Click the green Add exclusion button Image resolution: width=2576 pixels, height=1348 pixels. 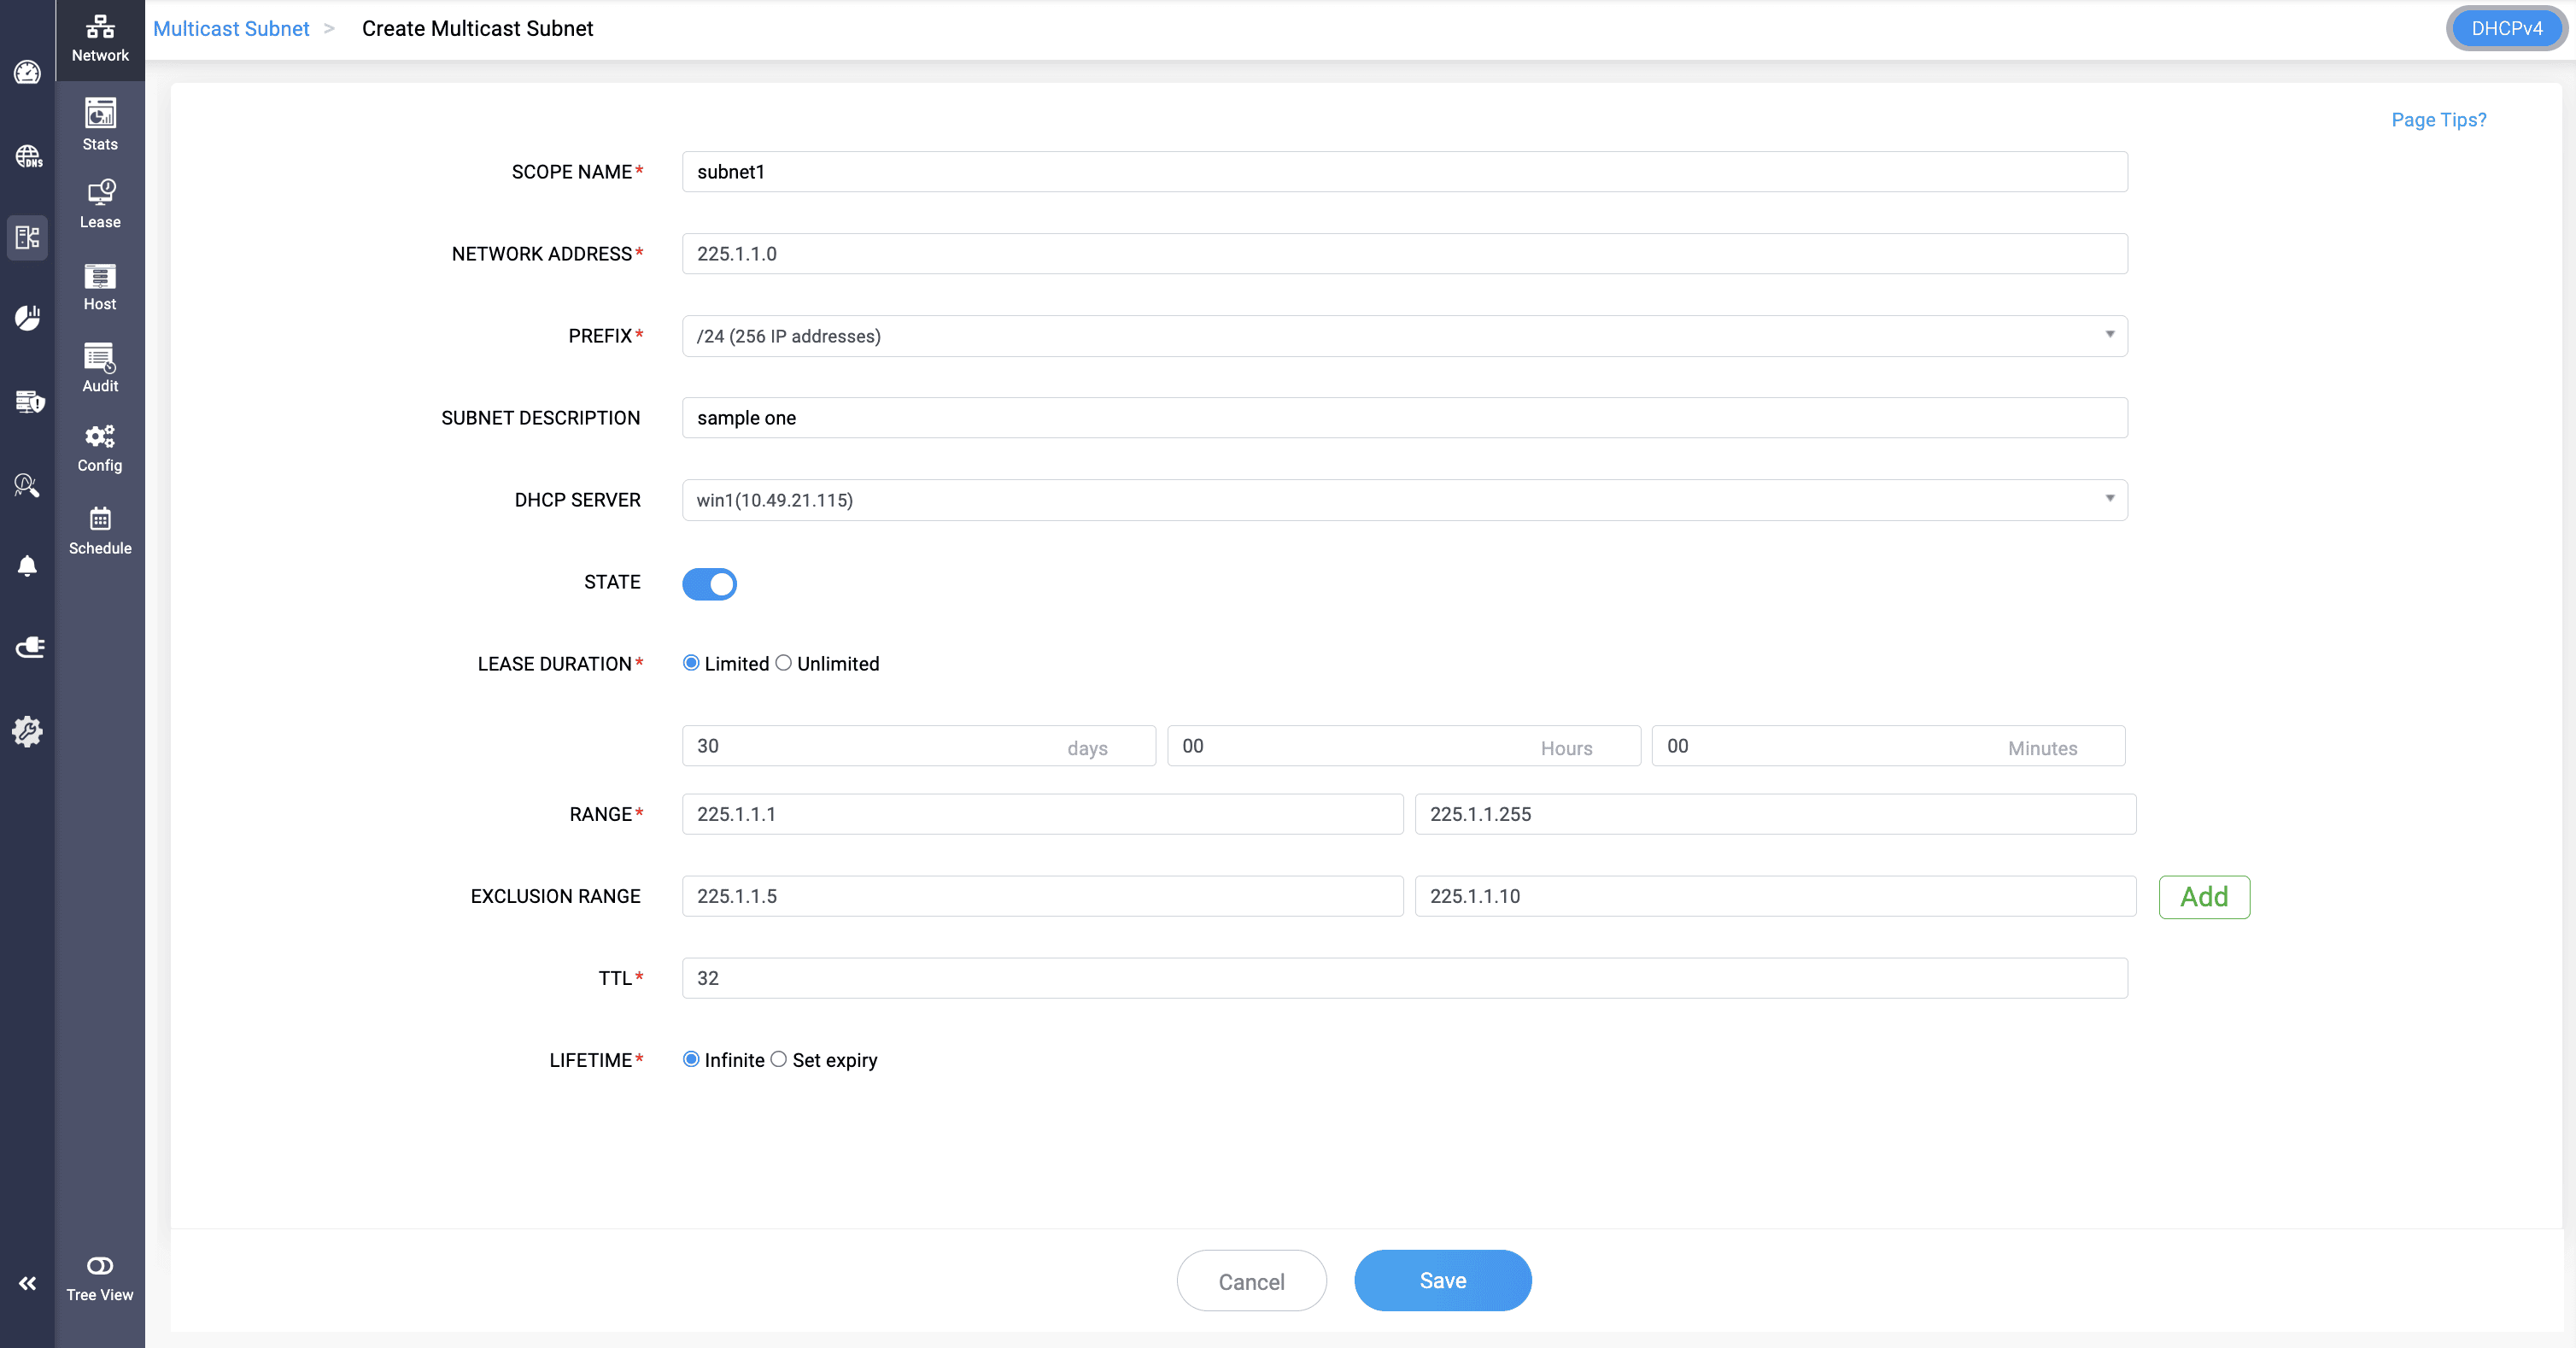(2204, 897)
